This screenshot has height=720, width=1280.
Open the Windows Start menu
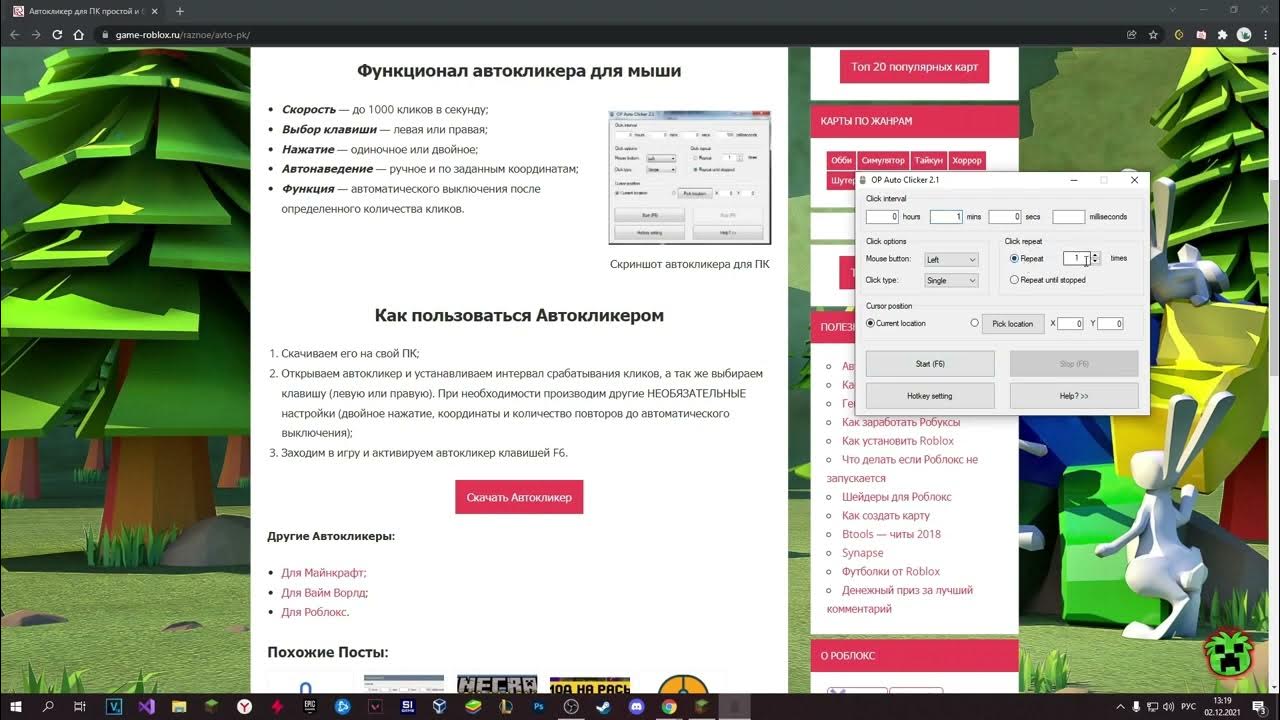point(17,706)
